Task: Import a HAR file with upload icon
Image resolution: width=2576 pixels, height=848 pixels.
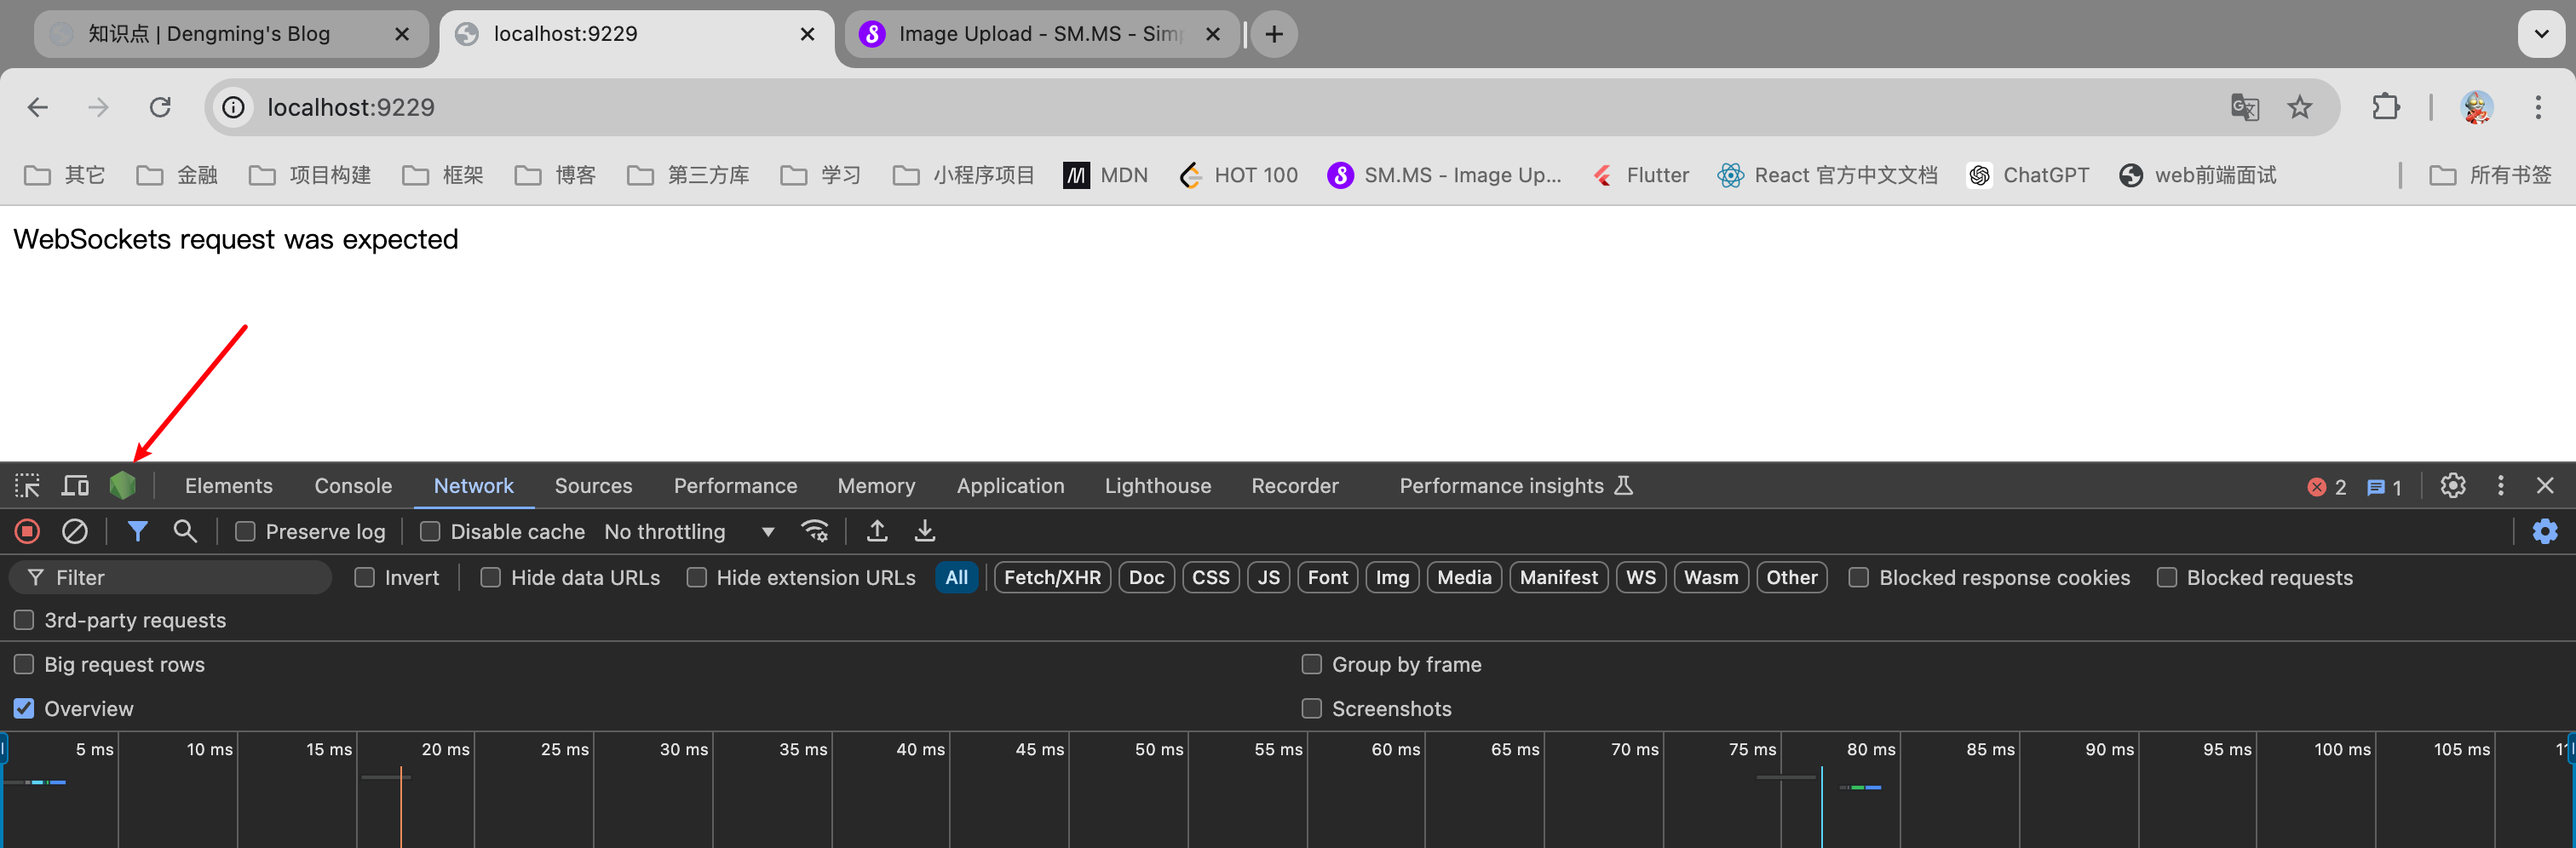Action: (x=877, y=531)
